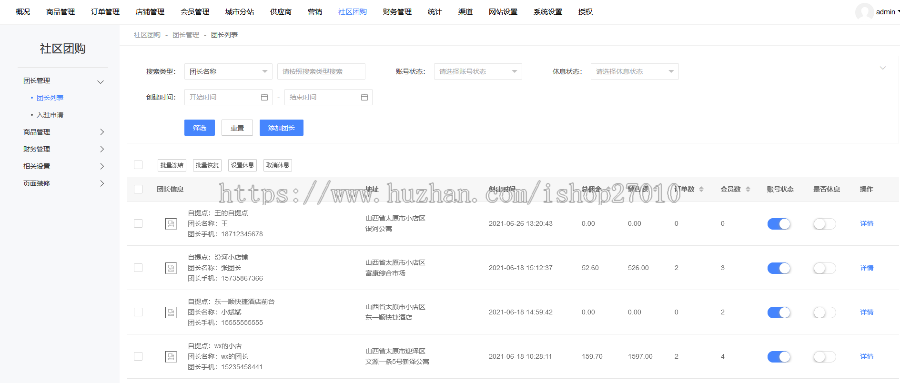Open 订单管理 in the top menu

tap(106, 11)
